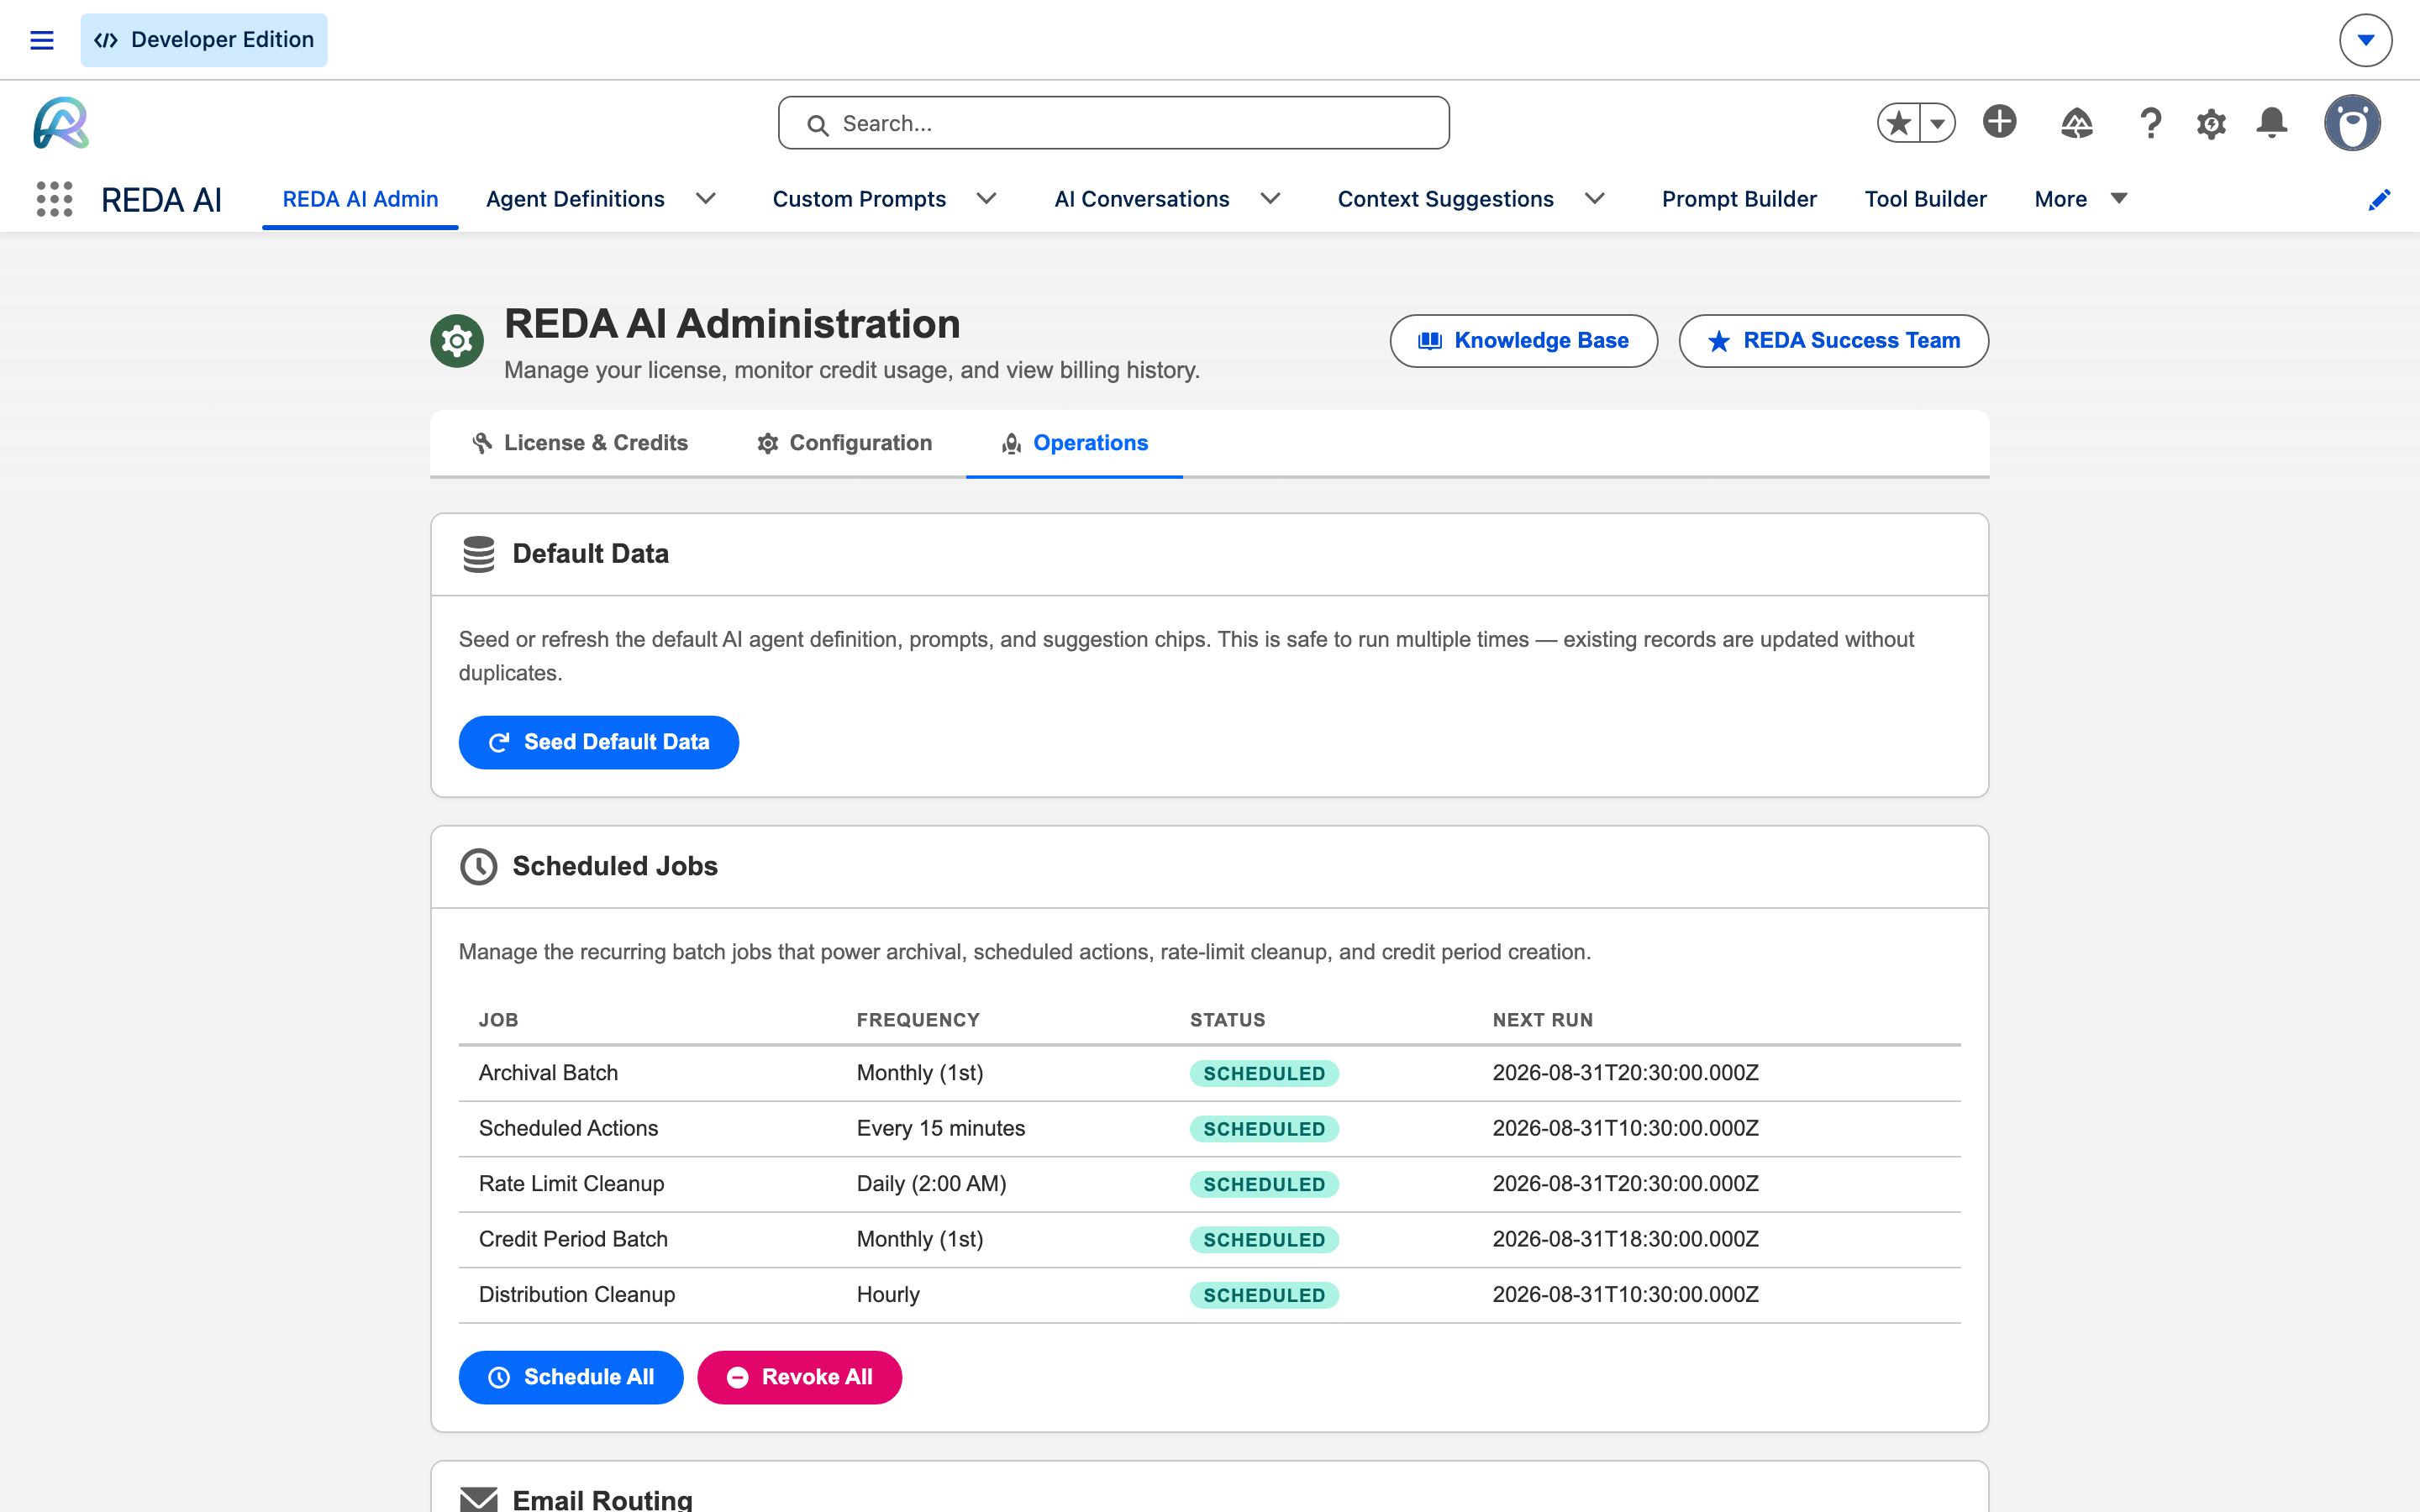Click the Knowledge Base button
Image resolution: width=2420 pixels, height=1512 pixels.
tap(1523, 341)
